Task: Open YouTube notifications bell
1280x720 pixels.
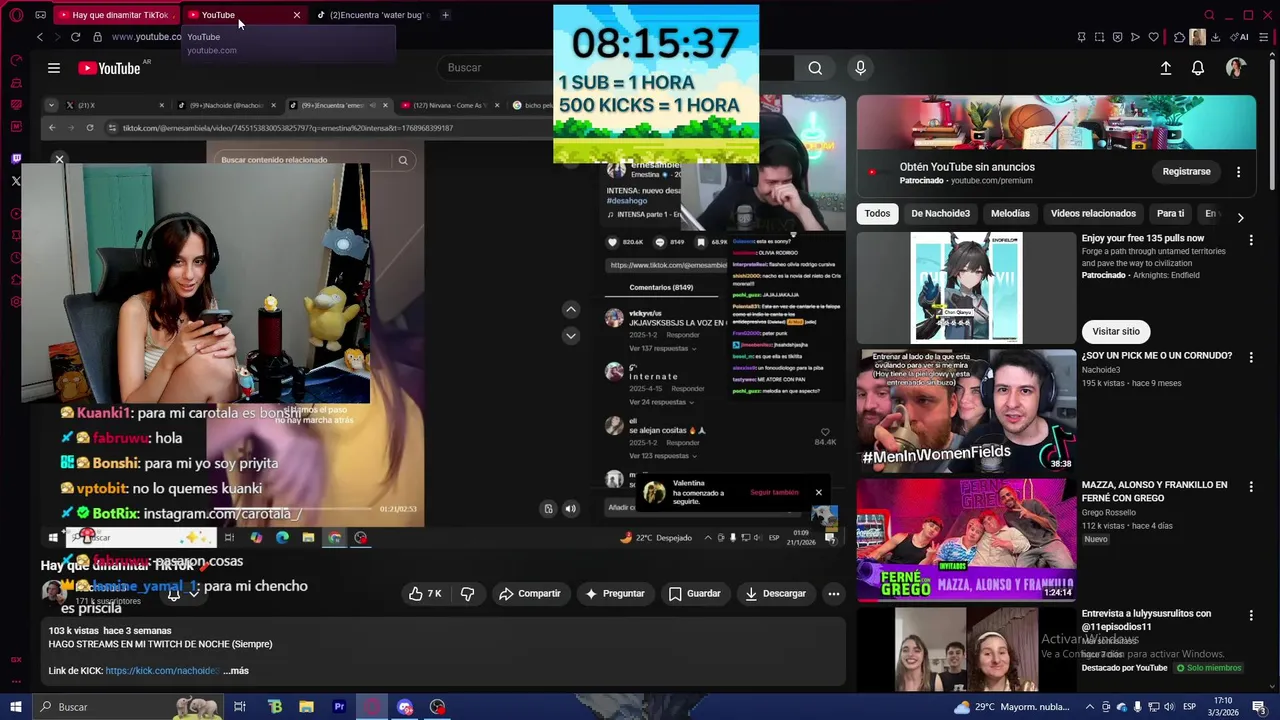Action: 1198,68
